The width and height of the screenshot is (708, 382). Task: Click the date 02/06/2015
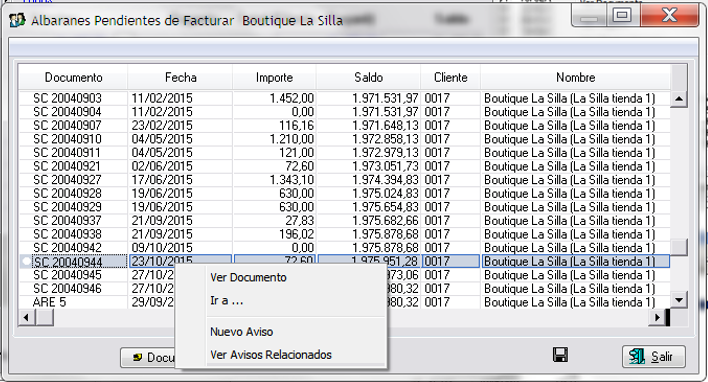tap(162, 166)
